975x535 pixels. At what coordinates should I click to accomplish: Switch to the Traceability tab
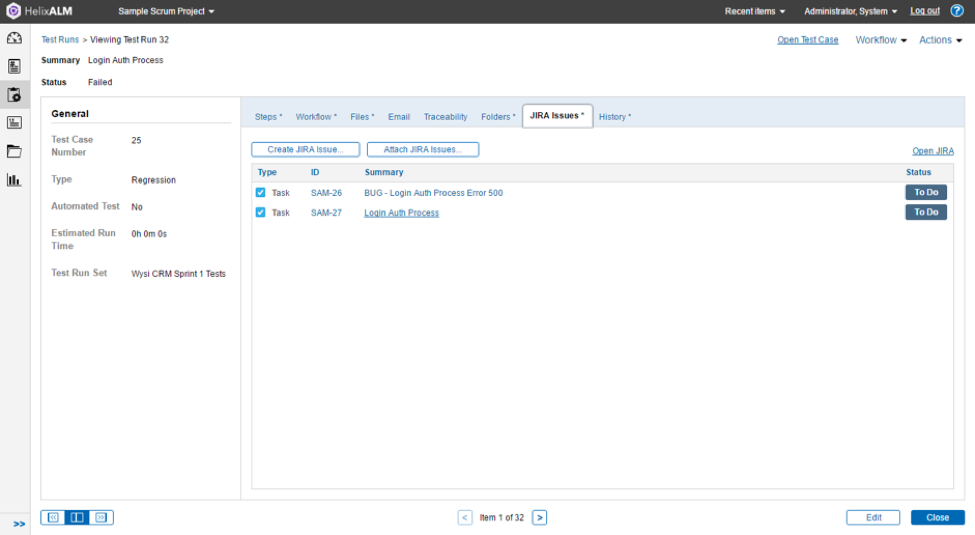coord(445,117)
